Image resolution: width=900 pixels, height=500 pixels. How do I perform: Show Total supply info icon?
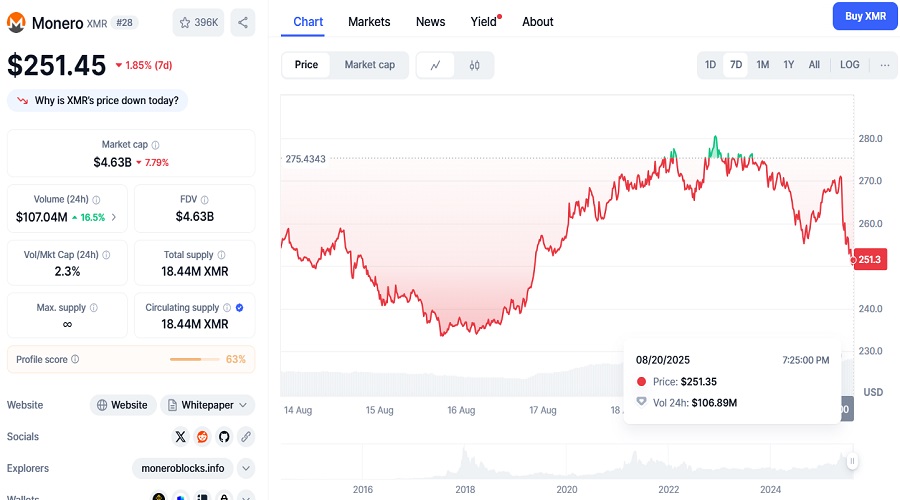(222, 255)
